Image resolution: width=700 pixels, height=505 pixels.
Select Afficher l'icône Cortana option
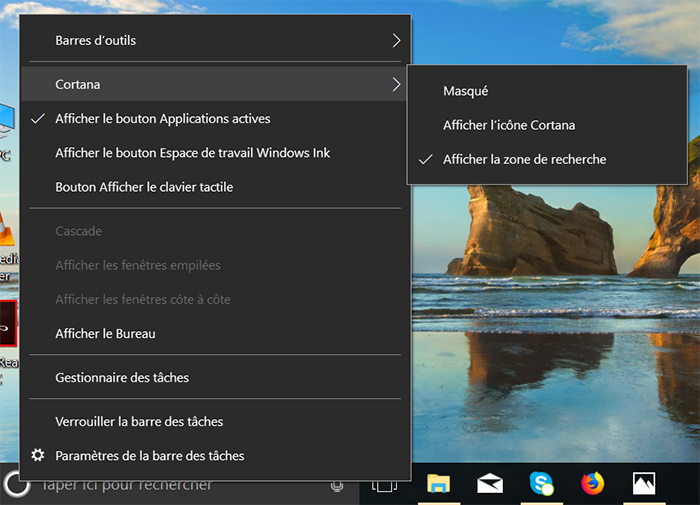click(509, 125)
